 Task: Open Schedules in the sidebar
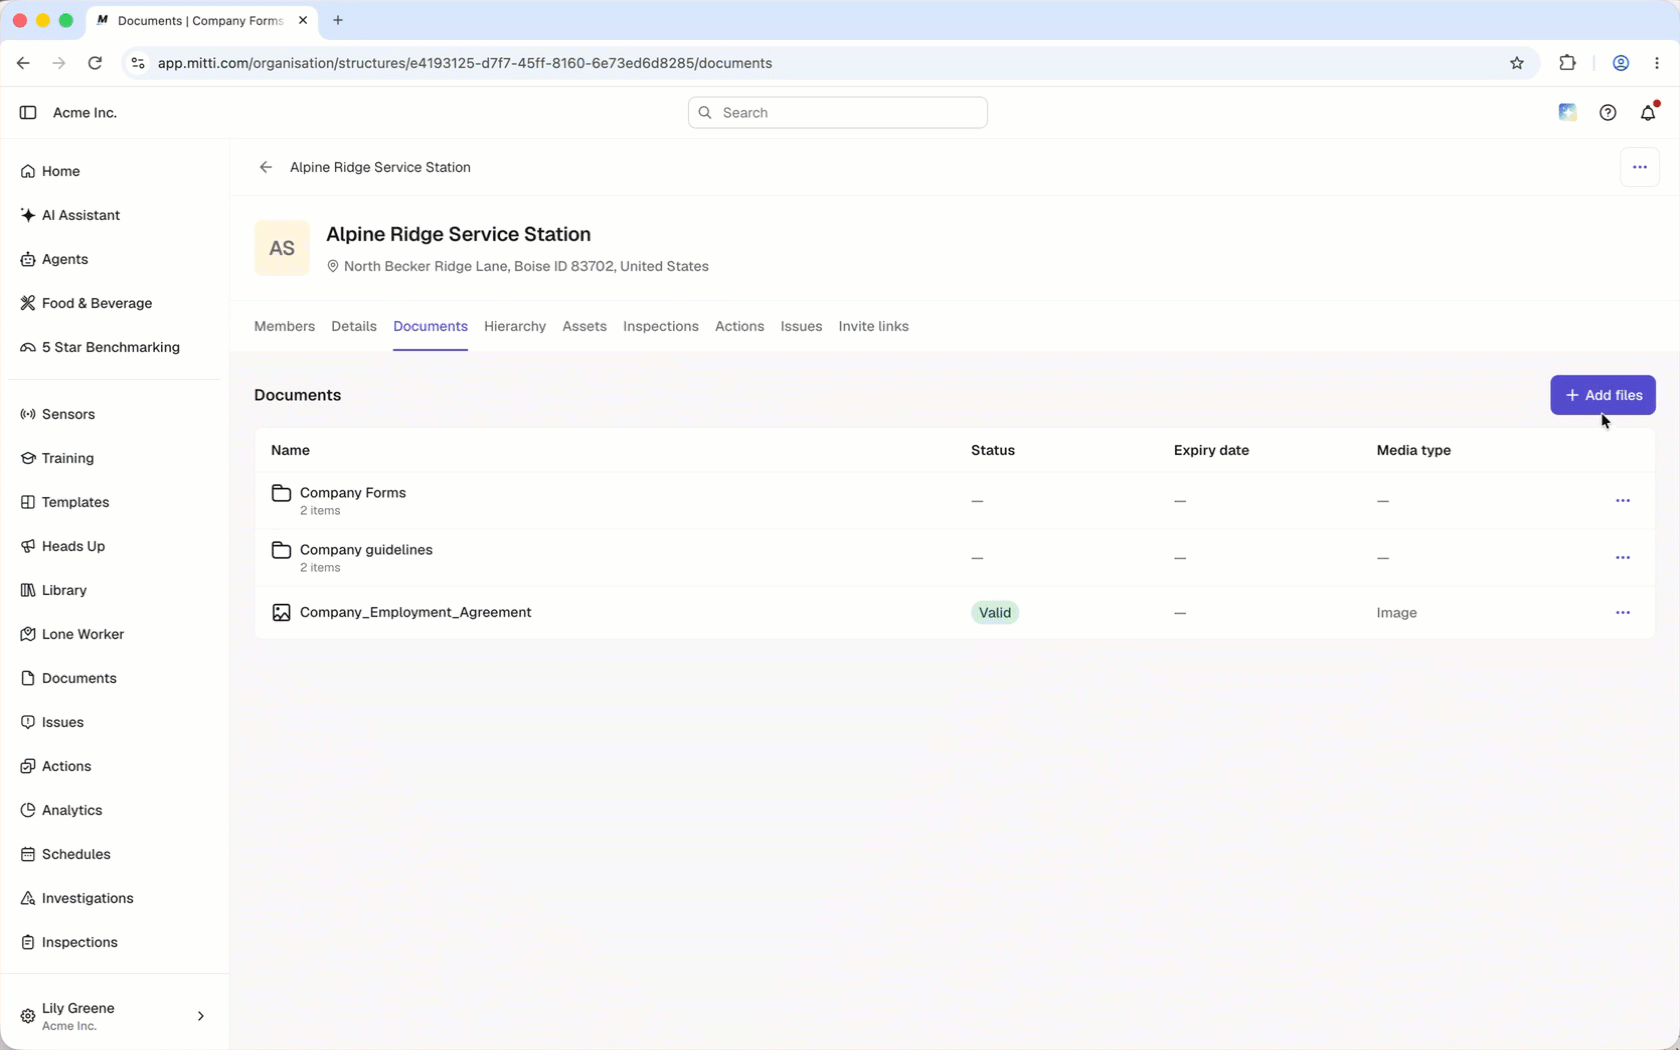pos(65,854)
